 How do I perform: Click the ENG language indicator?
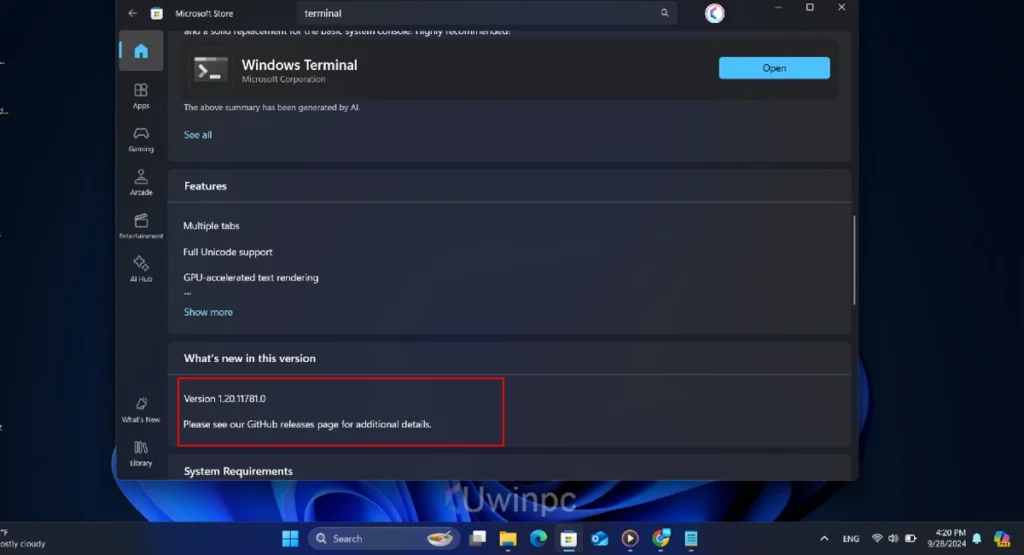[x=850, y=539]
